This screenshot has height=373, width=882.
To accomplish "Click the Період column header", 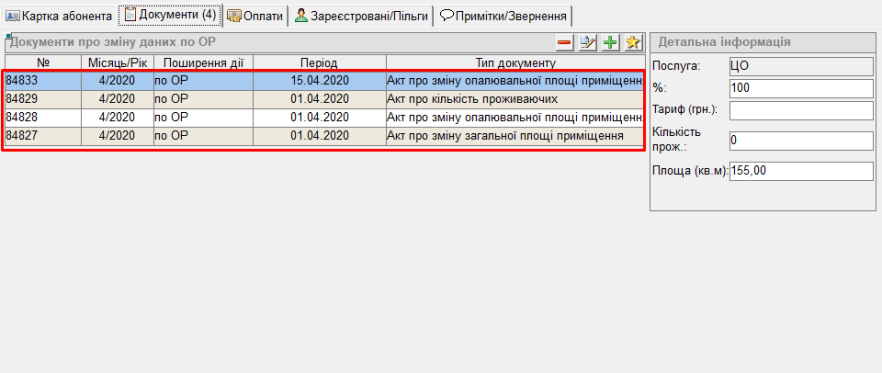I will pos(320,62).
